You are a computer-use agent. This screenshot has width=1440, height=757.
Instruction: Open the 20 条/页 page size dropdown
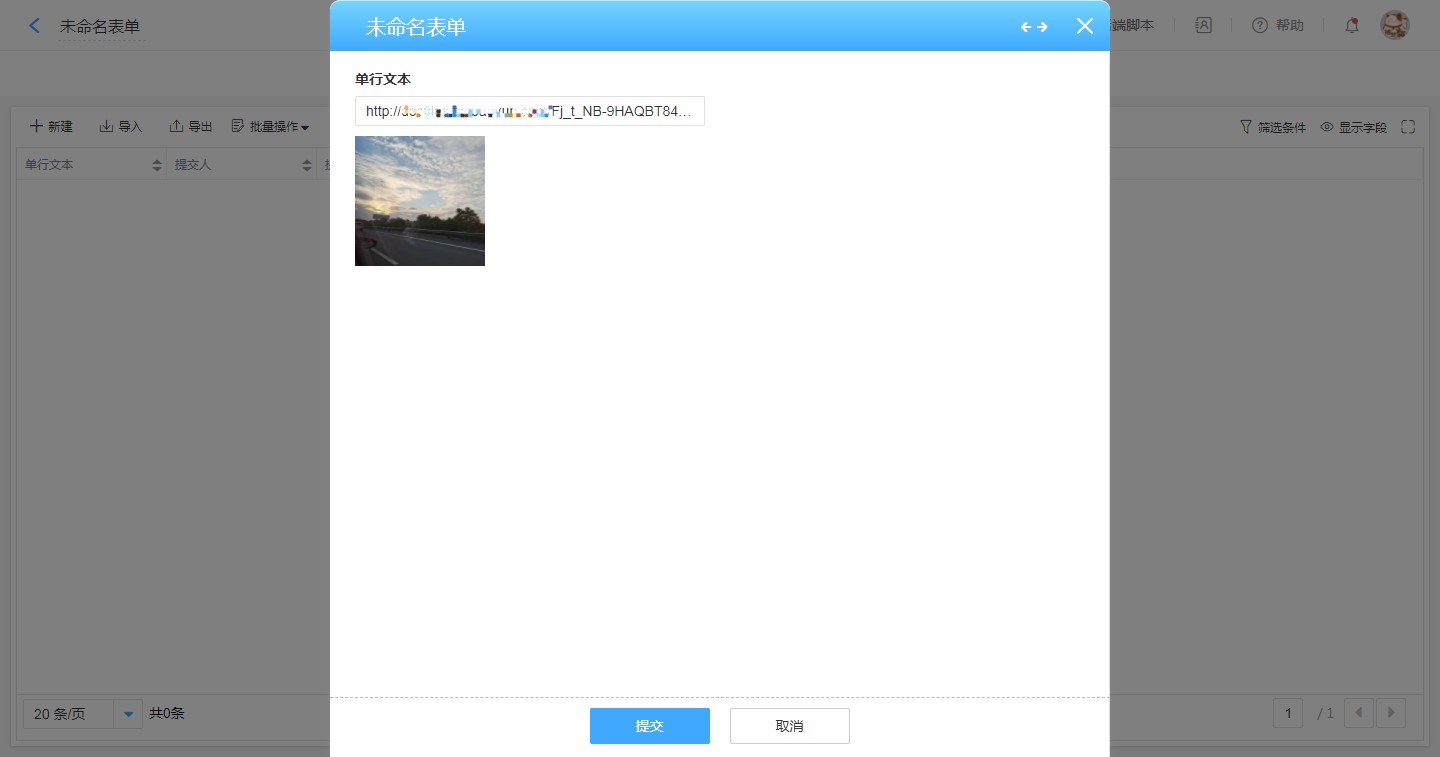(x=128, y=714)
